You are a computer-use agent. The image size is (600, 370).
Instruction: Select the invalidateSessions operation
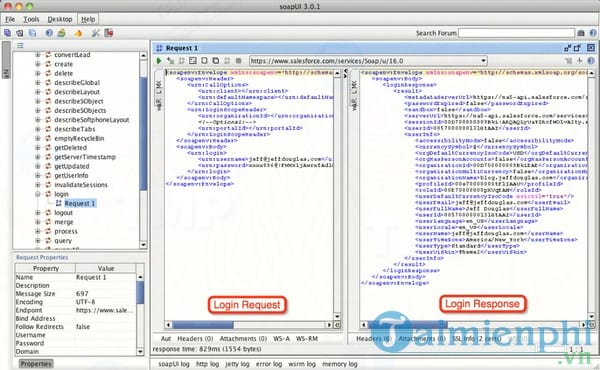coord(81,185)
